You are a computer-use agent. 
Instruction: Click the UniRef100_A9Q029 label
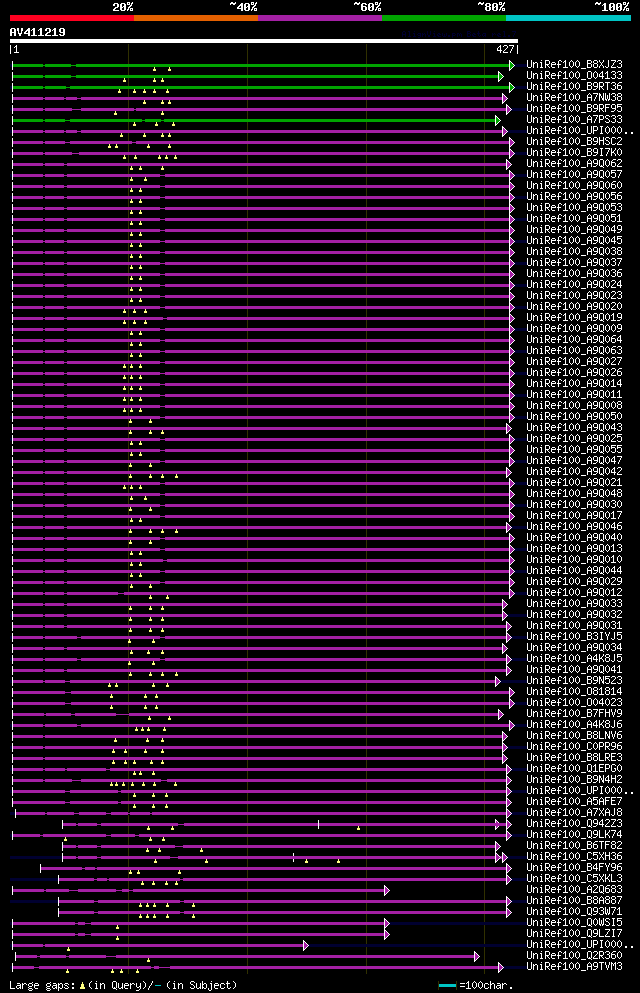tap(574, 581)
